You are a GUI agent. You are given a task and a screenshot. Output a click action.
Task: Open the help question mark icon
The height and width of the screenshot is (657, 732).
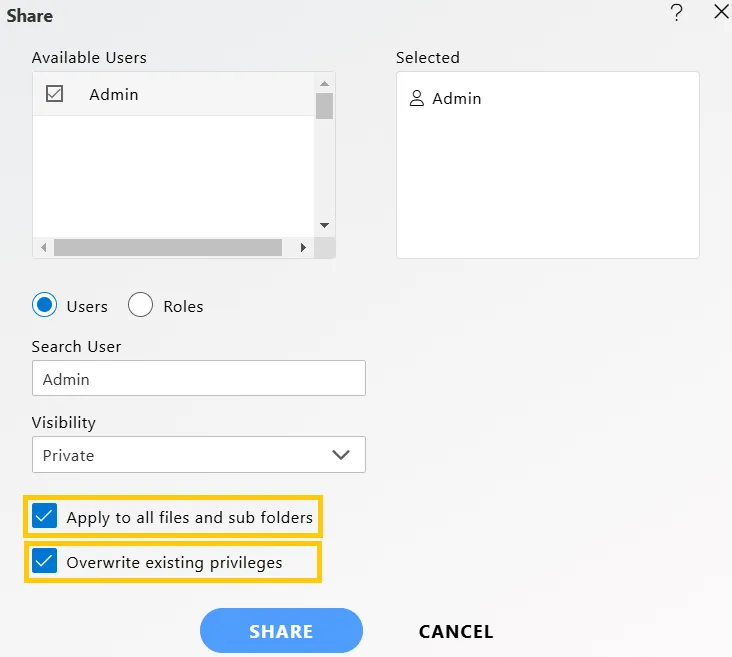coord(676,13)
